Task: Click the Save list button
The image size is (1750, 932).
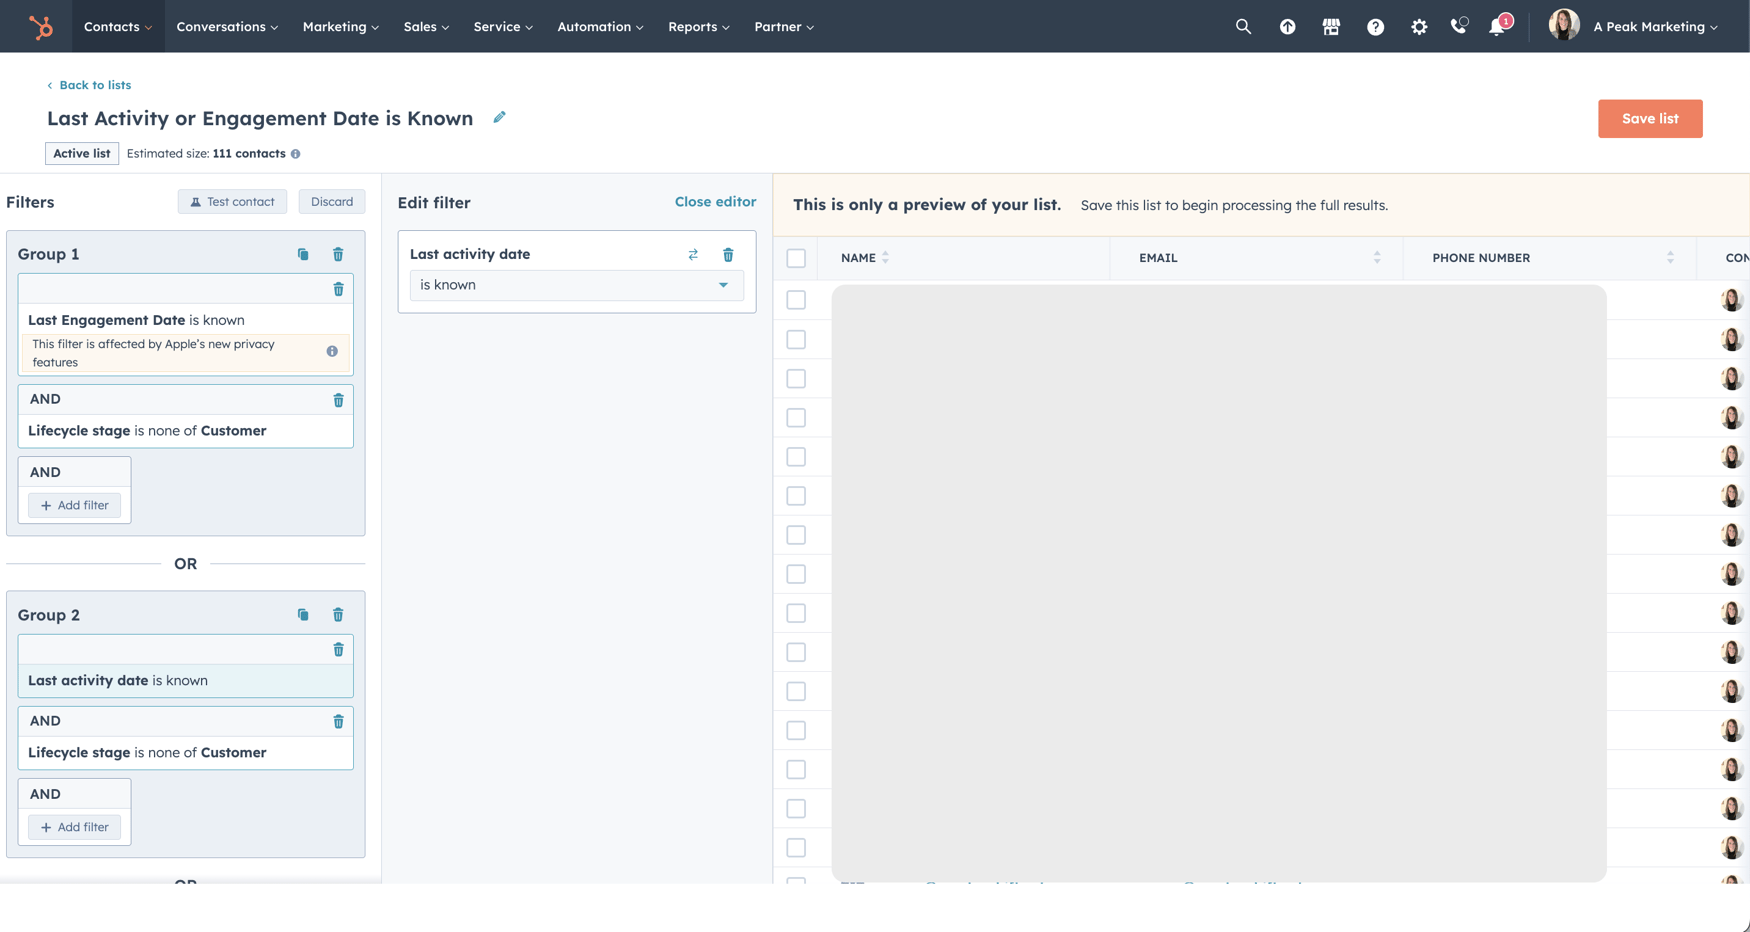Action: [1649, 118]
